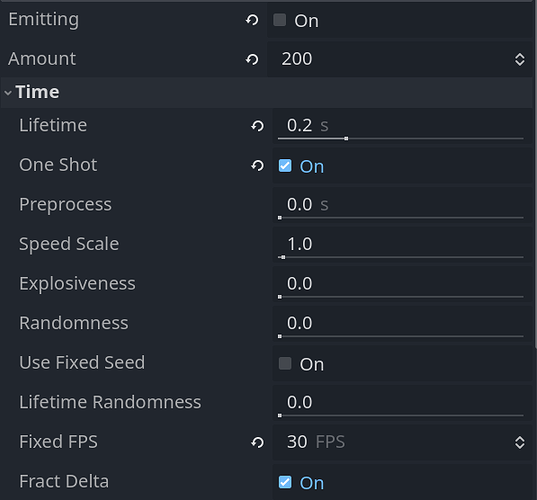Click the Fixed FPS stepper arrows

[520, 442]
